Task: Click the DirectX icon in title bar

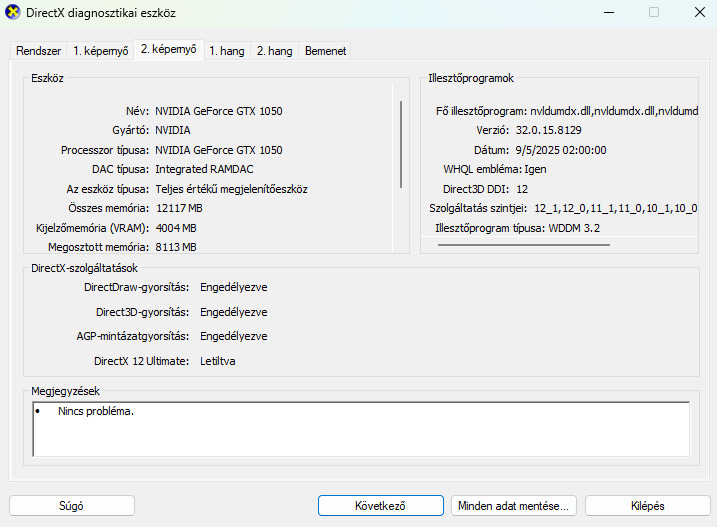Action: point(12,12)
